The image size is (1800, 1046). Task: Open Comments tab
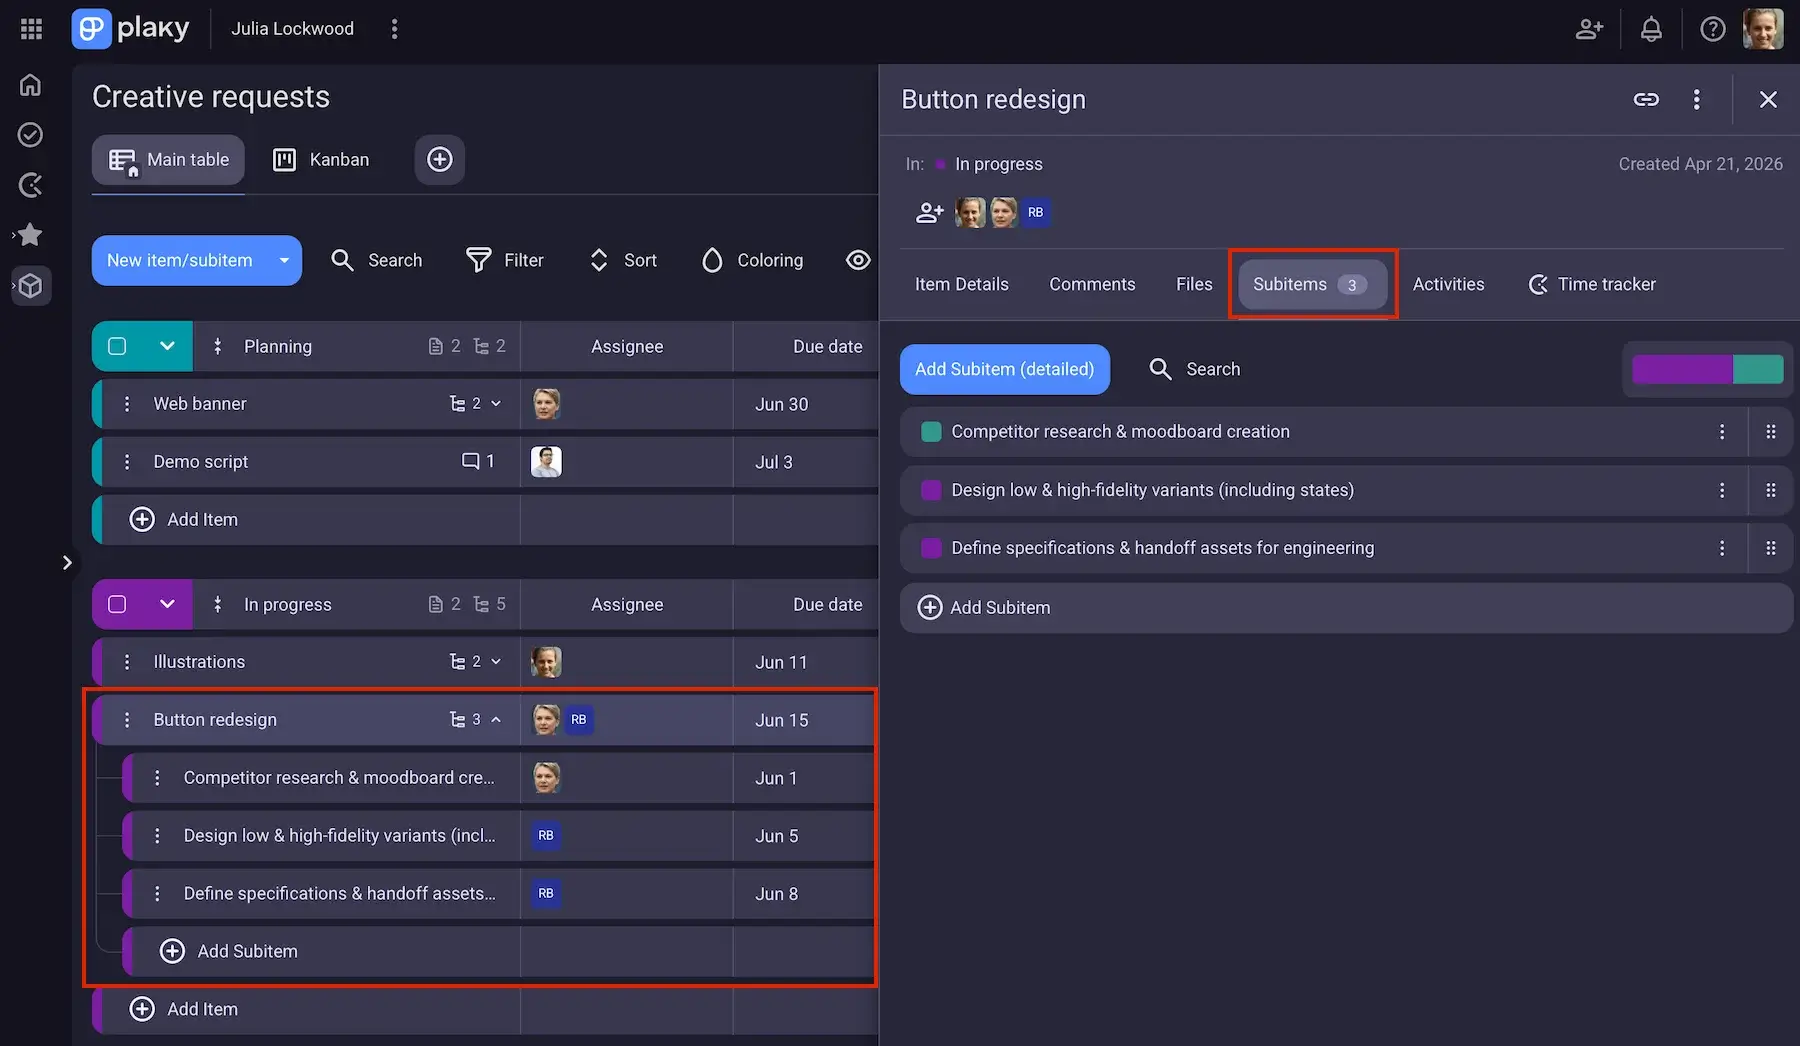[x=1092, y=284]
